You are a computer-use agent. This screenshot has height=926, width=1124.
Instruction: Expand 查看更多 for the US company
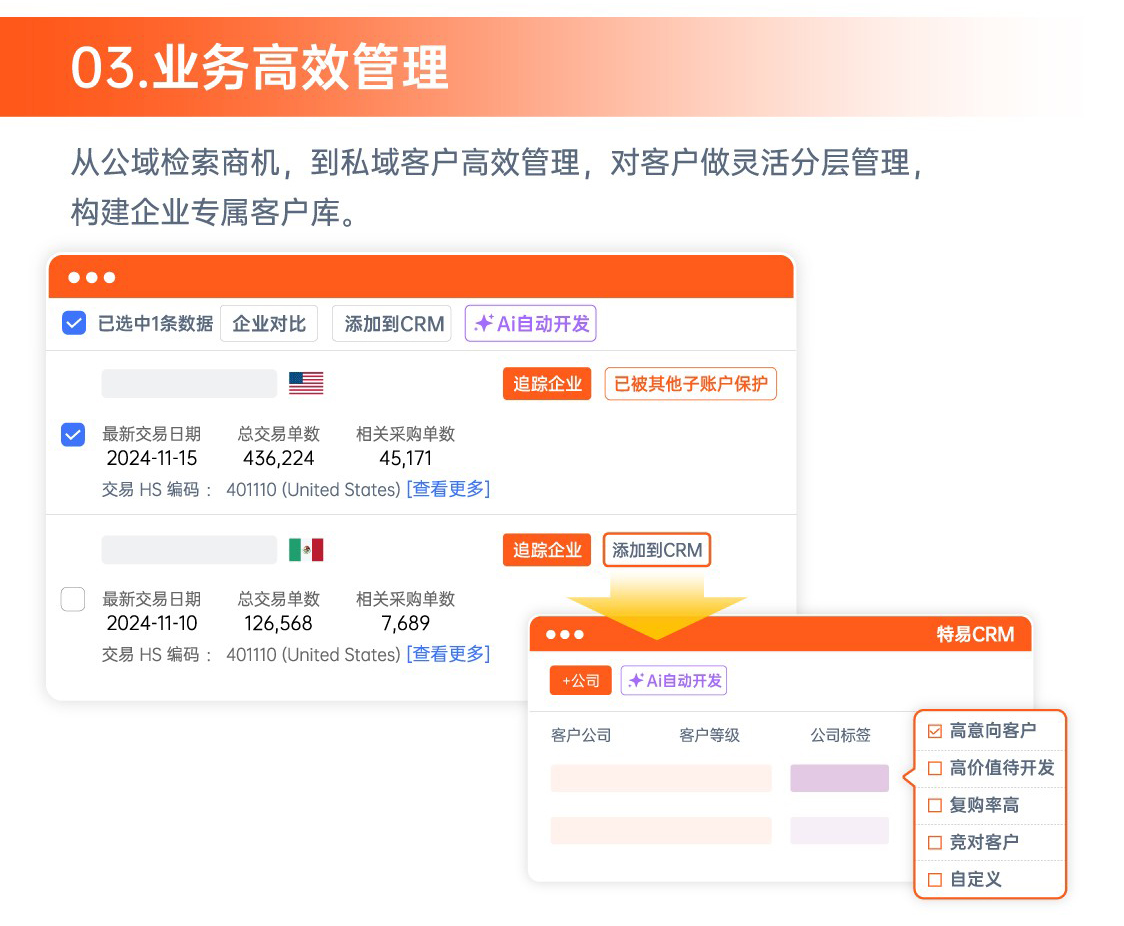click(x=448, y=489)
